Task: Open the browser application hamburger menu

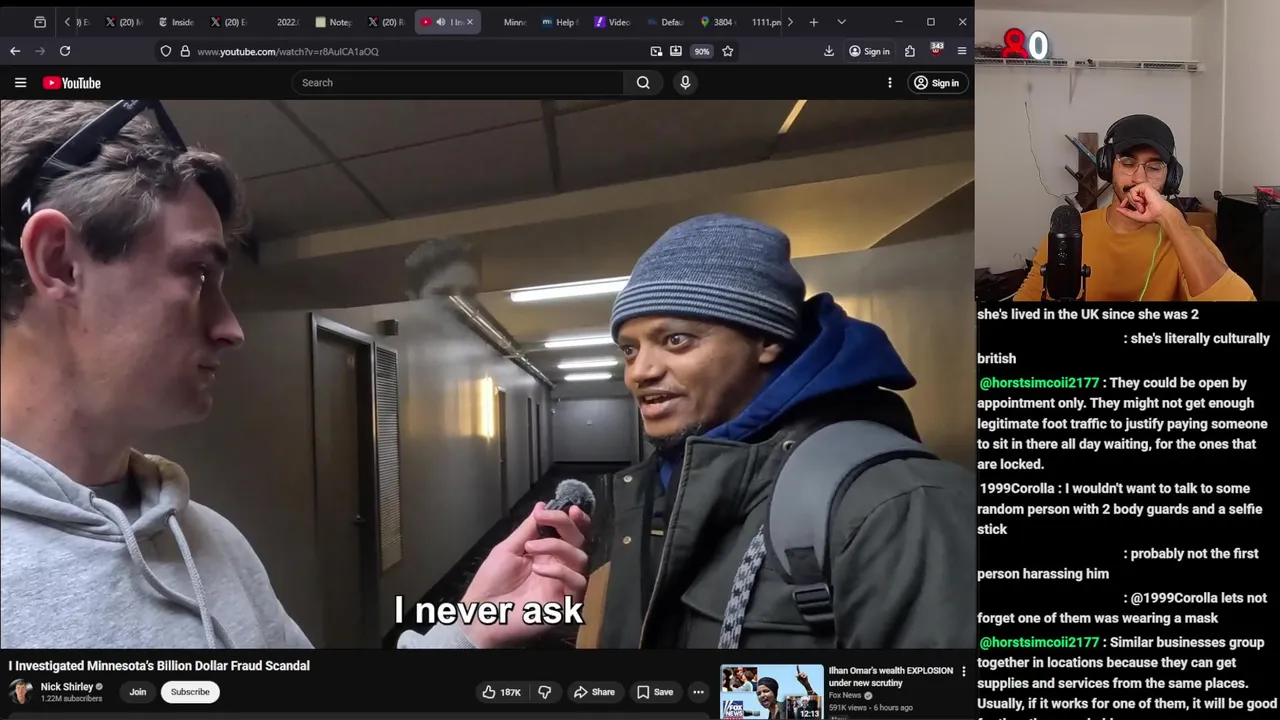Action: click(x=962, y=51)
